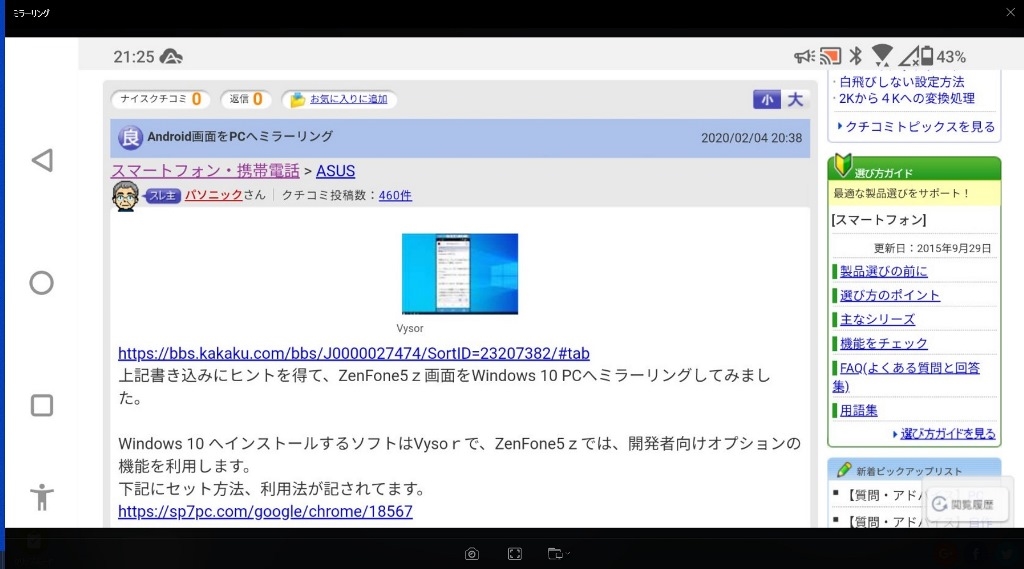Tap the Wi-Fi icon in status bar
1024x569 pixels.
[x=882, y=56]
